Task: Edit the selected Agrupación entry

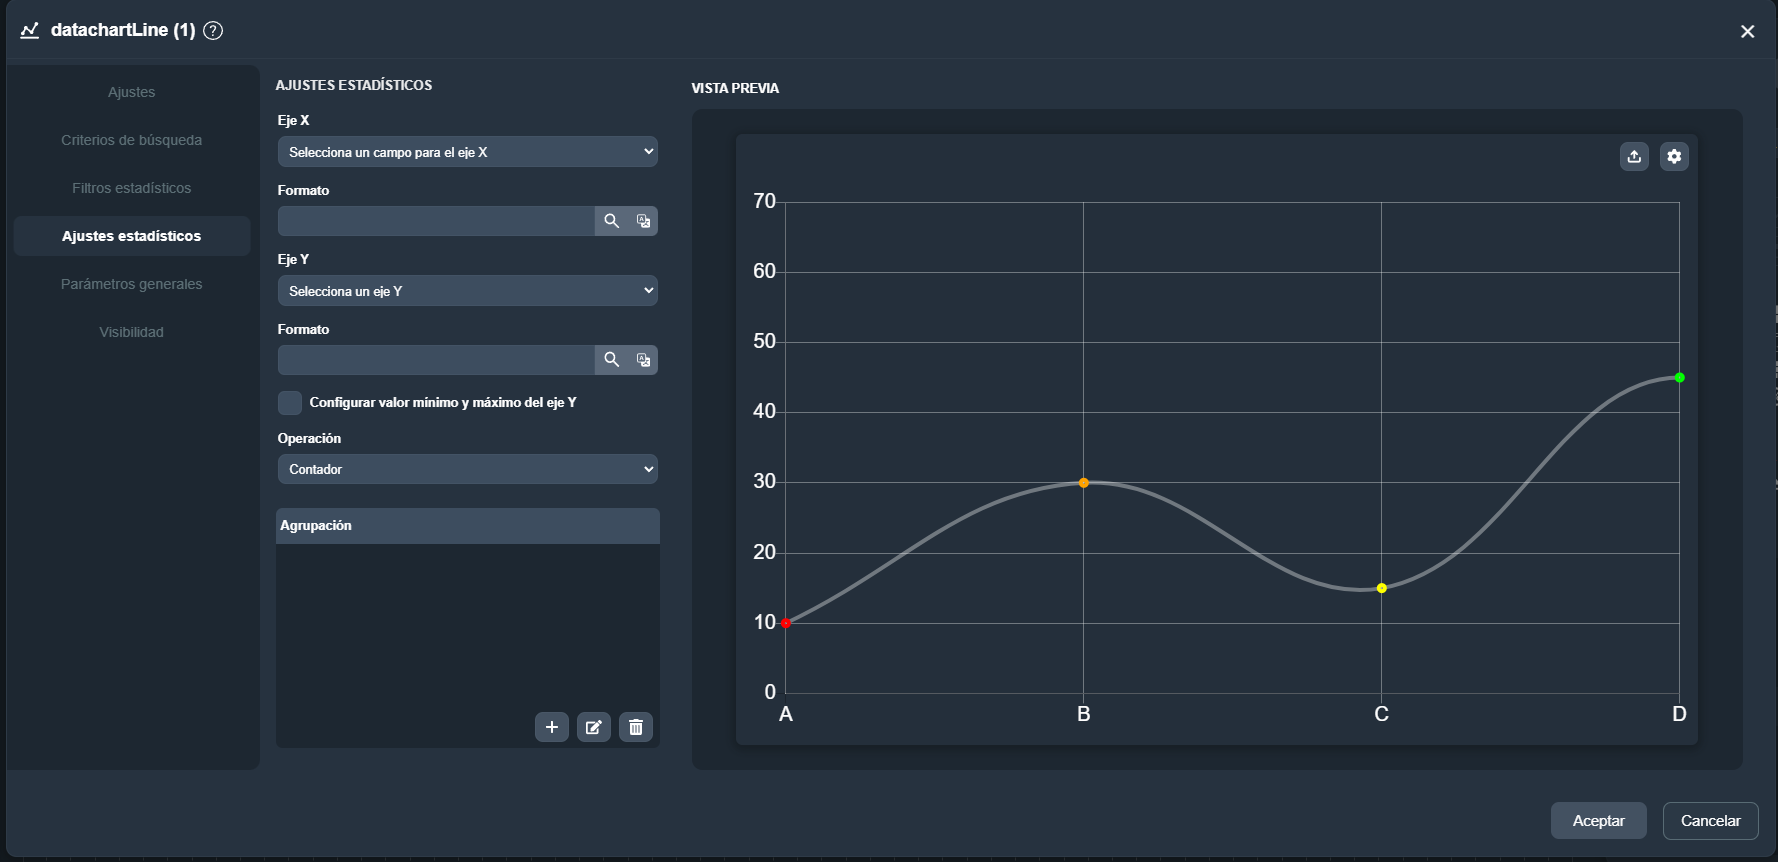Action: [x=594, y=727]
